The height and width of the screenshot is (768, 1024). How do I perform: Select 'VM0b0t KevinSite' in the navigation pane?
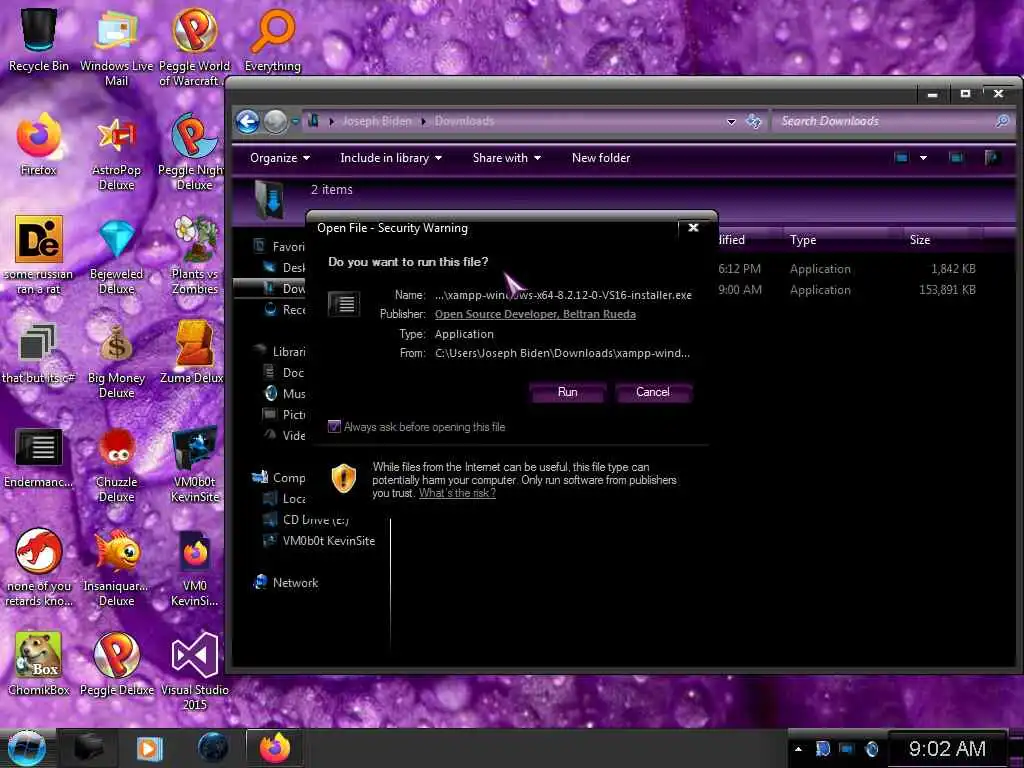pyautogui.click(x=319, y=541)
